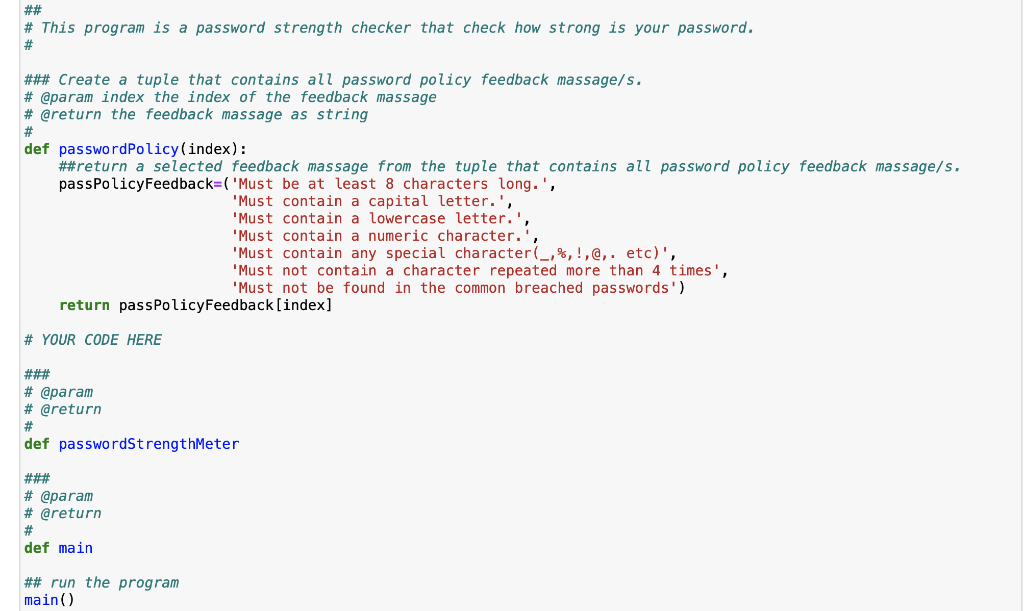Click the 'common breached passwords' string
Image resolution: width=1024 pixels, height=611 pixels.
[455, 288]
